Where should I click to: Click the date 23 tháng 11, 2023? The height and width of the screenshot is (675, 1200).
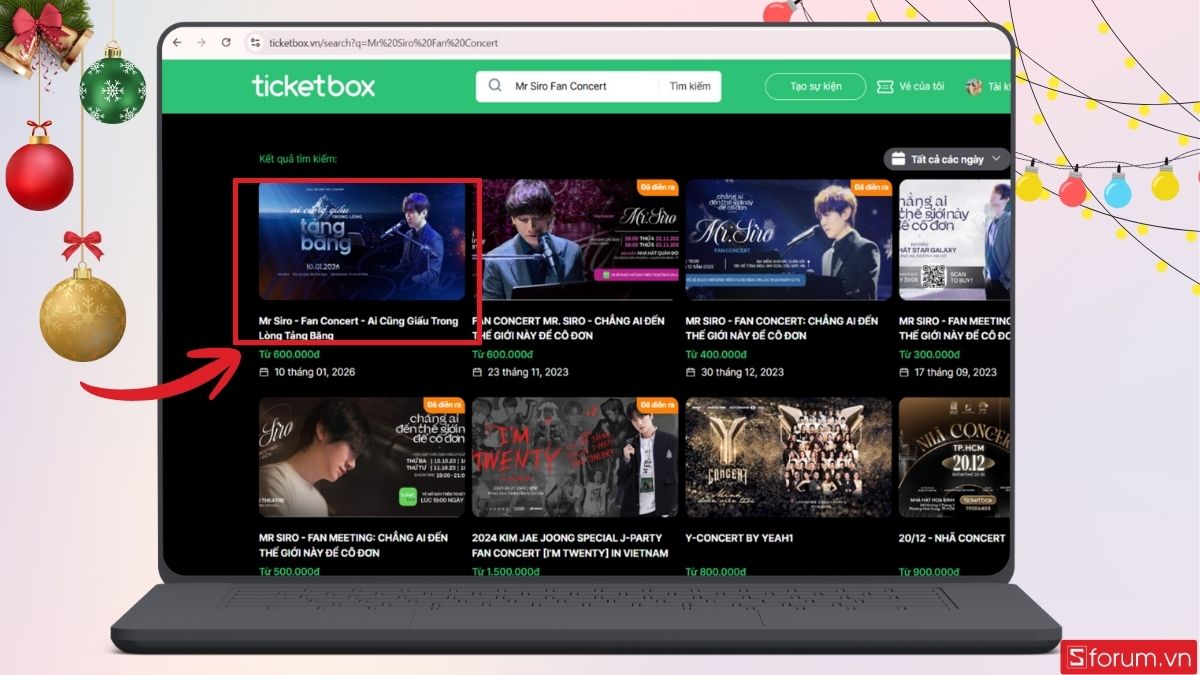528,372
